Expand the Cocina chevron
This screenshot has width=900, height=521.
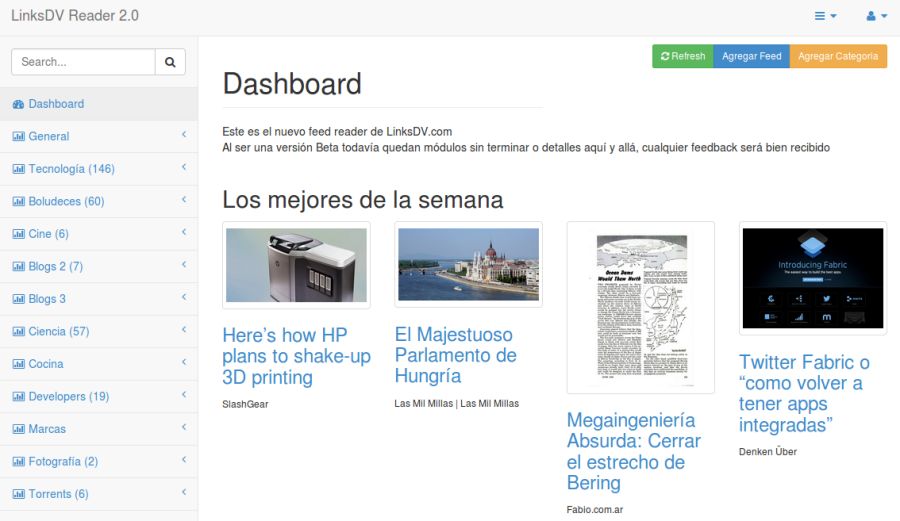184,362
